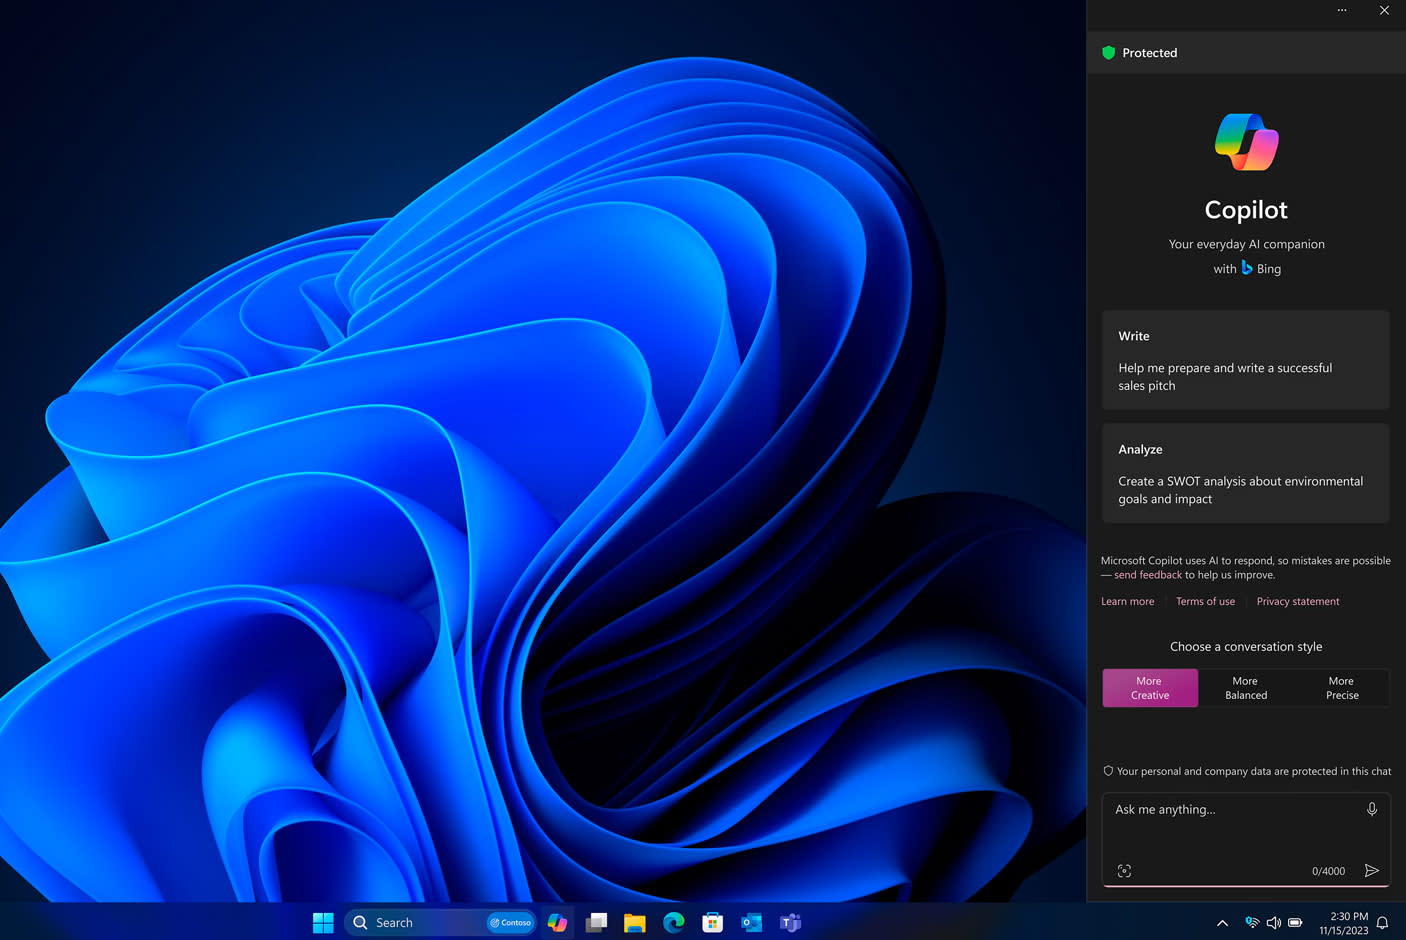Open the more options menu in Copilot
1406x940 pixels.
(1341, 10)
